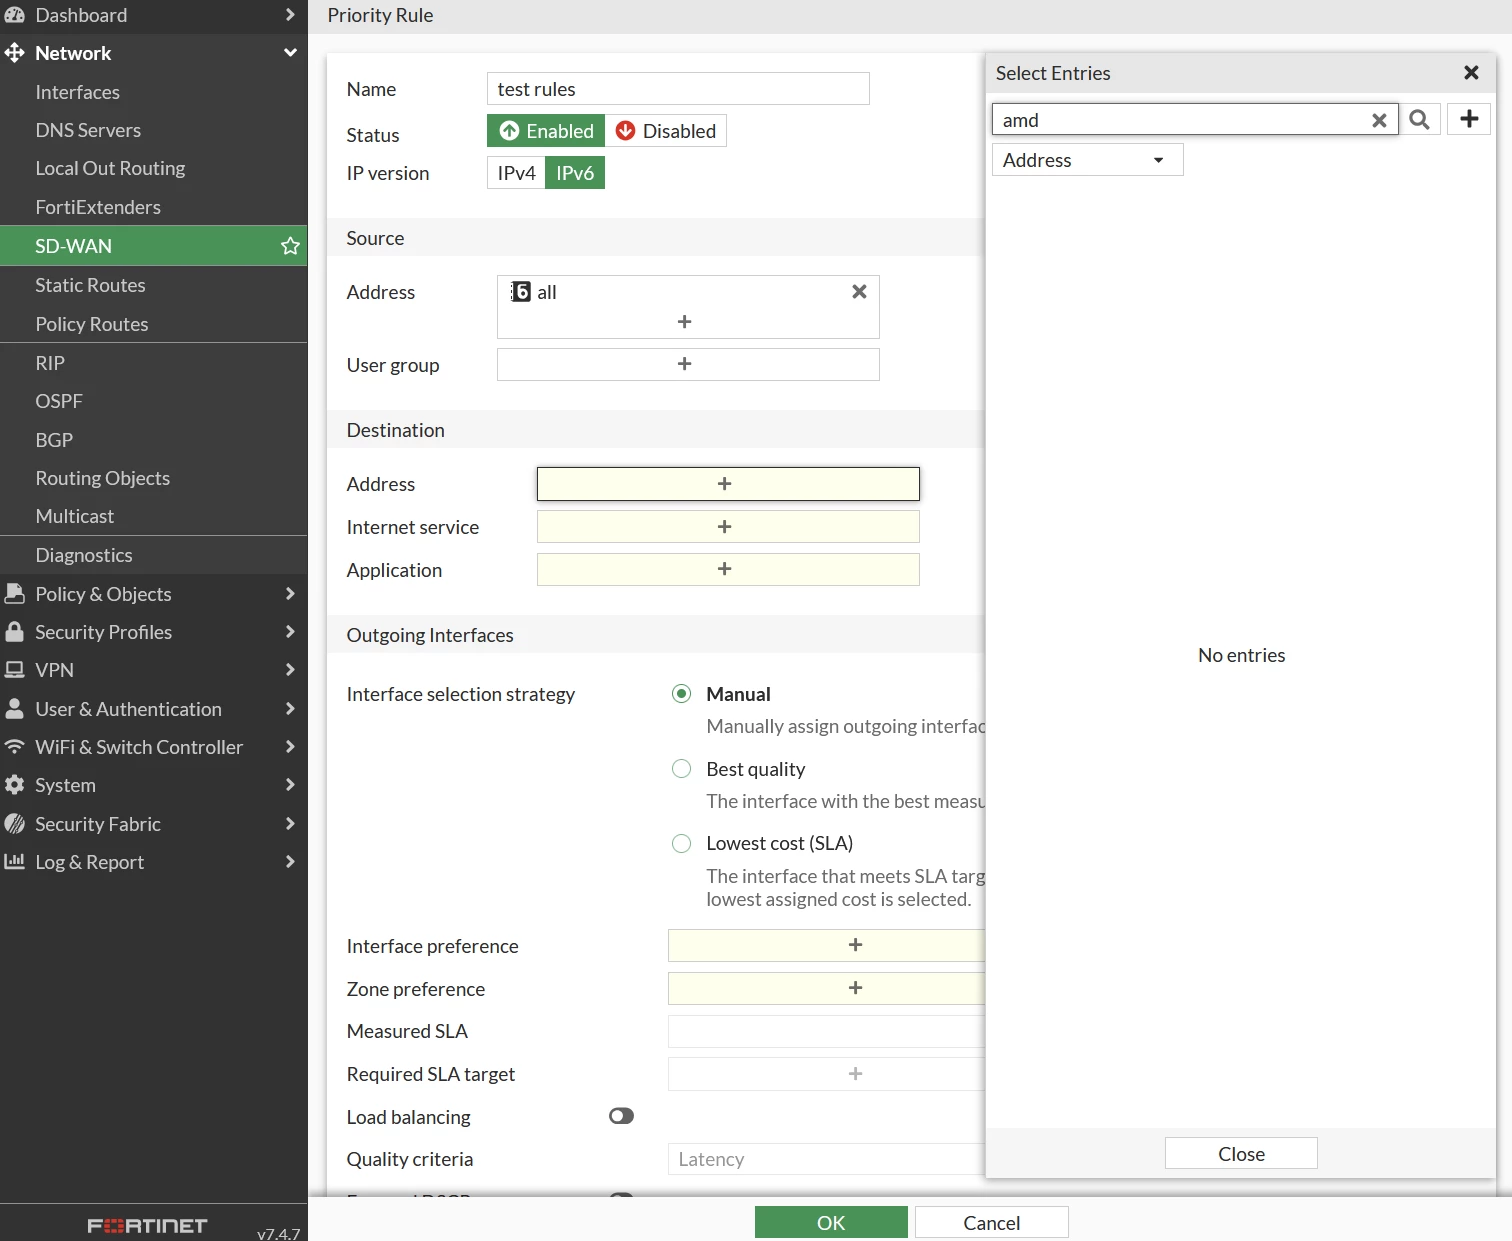Toggle the Load balancing switch
Image resolution: width=1512 pixels, height=1241 pixels.
(x=621, y=1116)
